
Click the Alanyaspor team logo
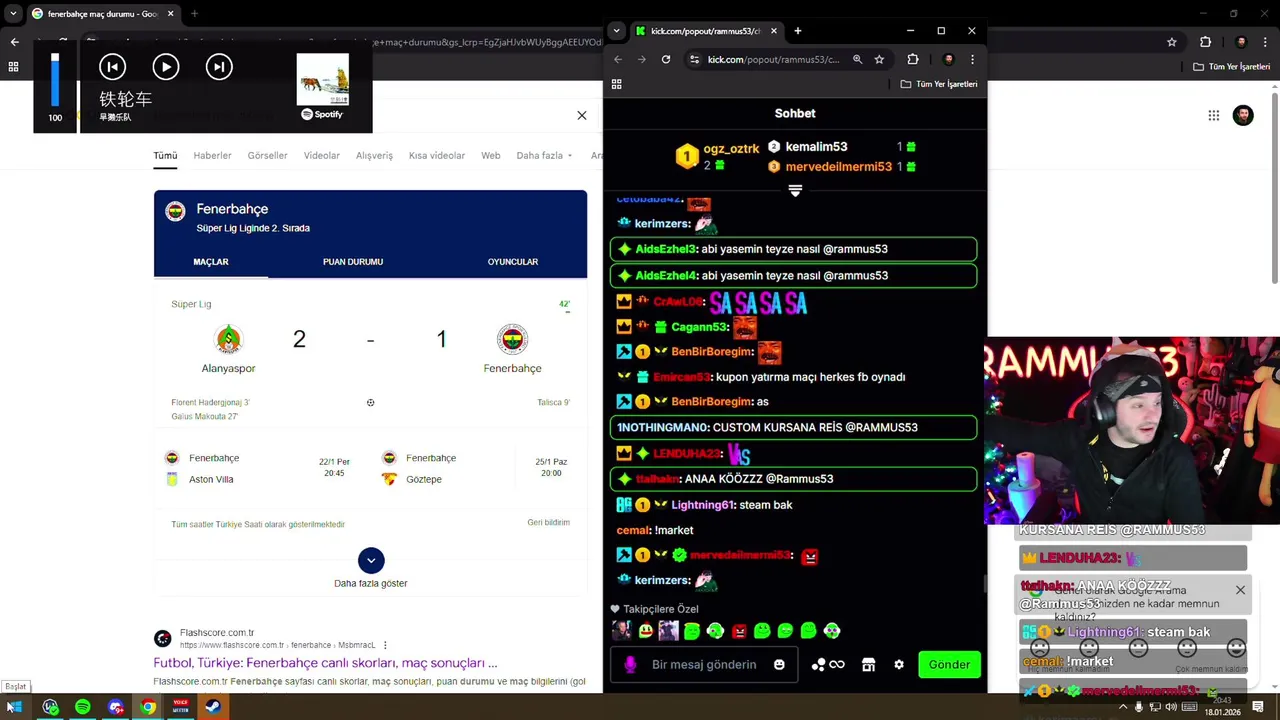[x=229, y=340]
